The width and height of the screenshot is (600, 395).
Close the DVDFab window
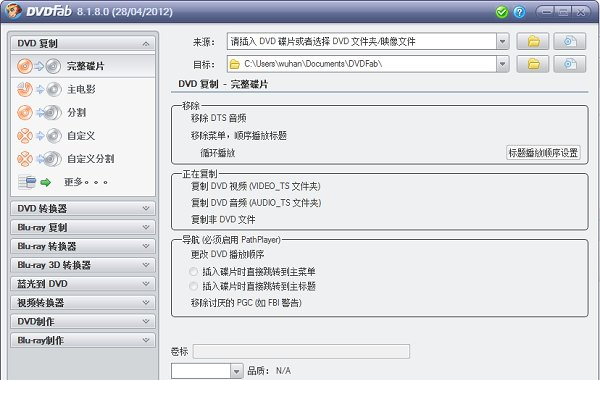tap(581, 12)
